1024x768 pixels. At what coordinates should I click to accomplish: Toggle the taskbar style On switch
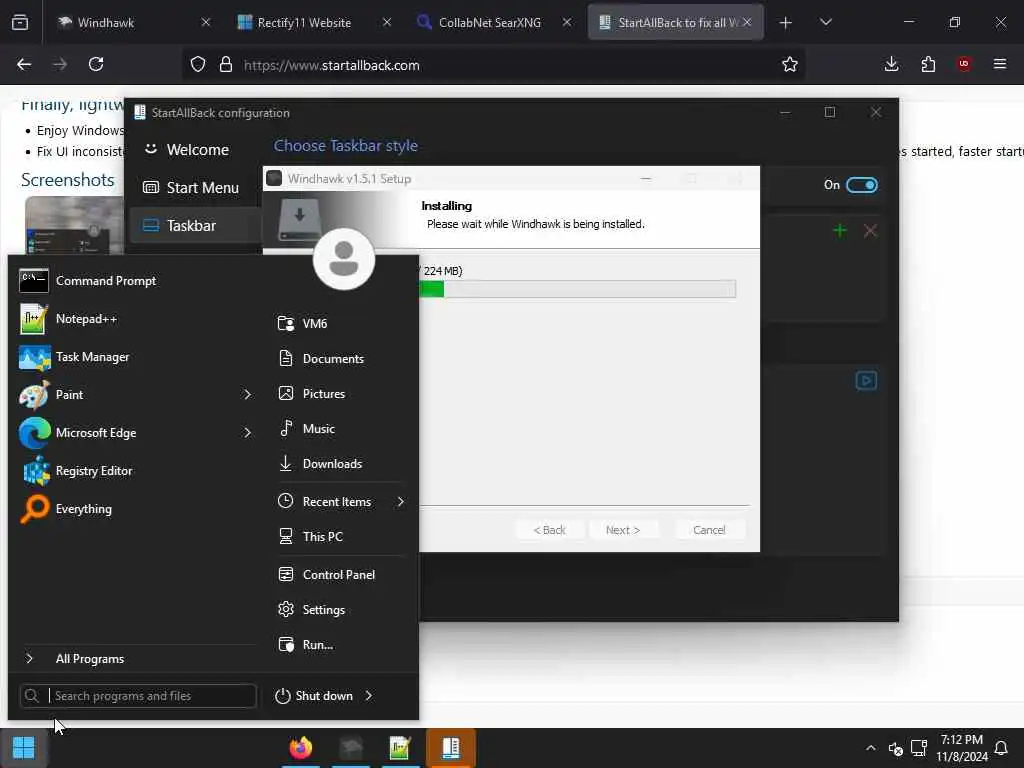point(861,185)
